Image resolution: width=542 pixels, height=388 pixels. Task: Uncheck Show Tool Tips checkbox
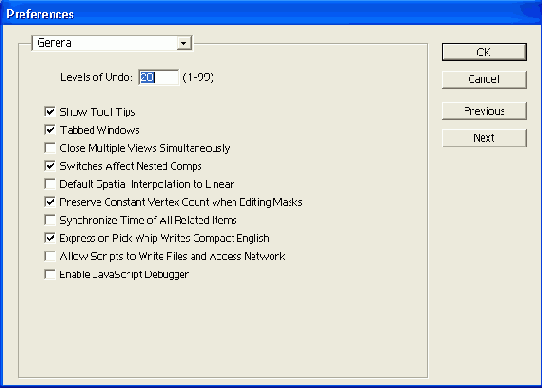click(50, 112)
